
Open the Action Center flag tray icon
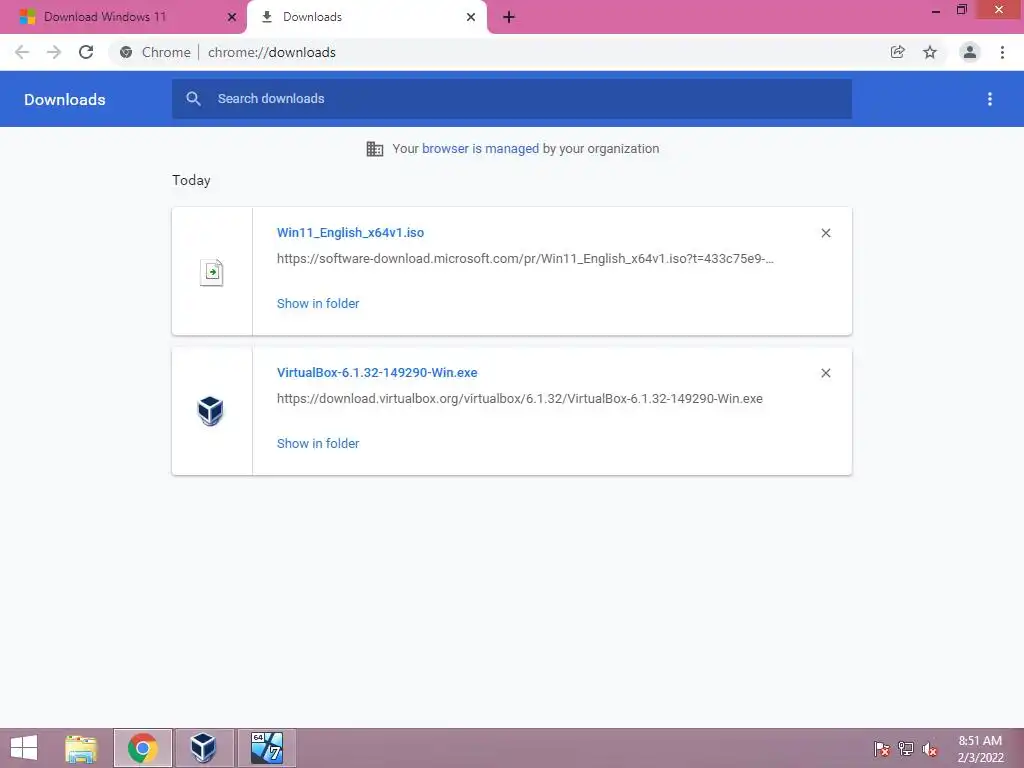[x=882, y=748]
